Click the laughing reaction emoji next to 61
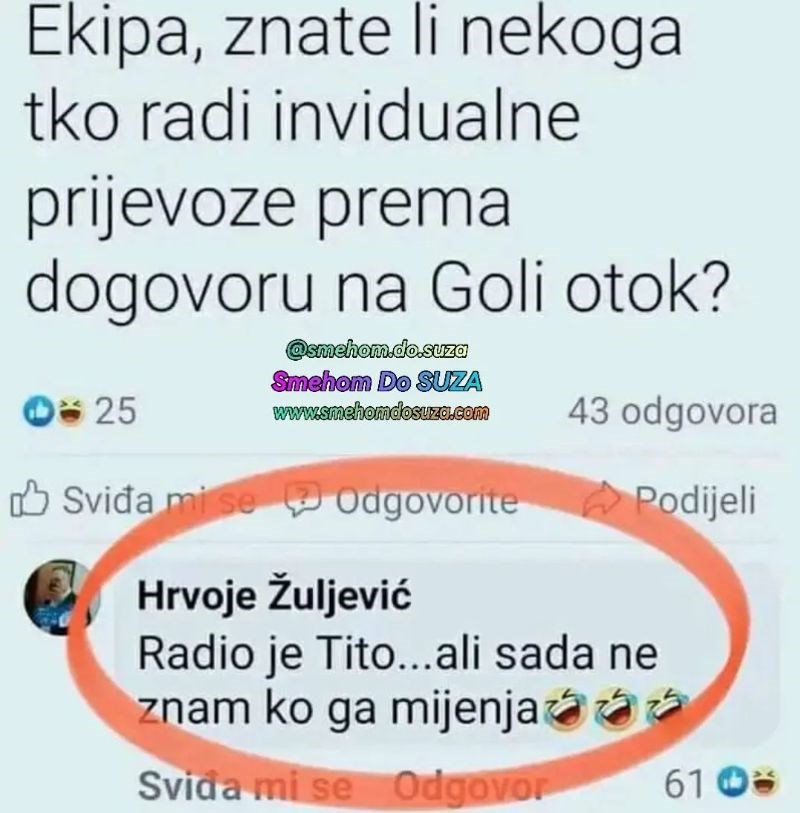The image size is (800, 813). pyautogui.click(x=762, y=782)
